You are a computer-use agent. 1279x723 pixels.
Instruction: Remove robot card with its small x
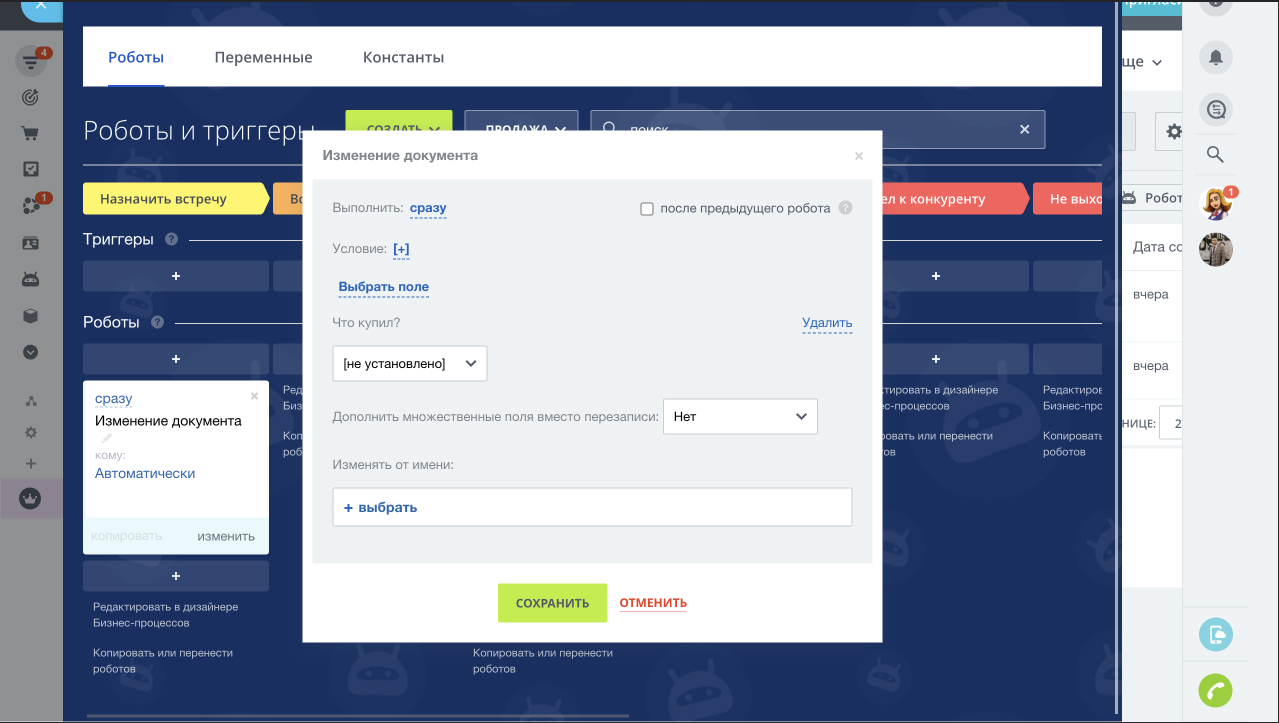point(254,396)
